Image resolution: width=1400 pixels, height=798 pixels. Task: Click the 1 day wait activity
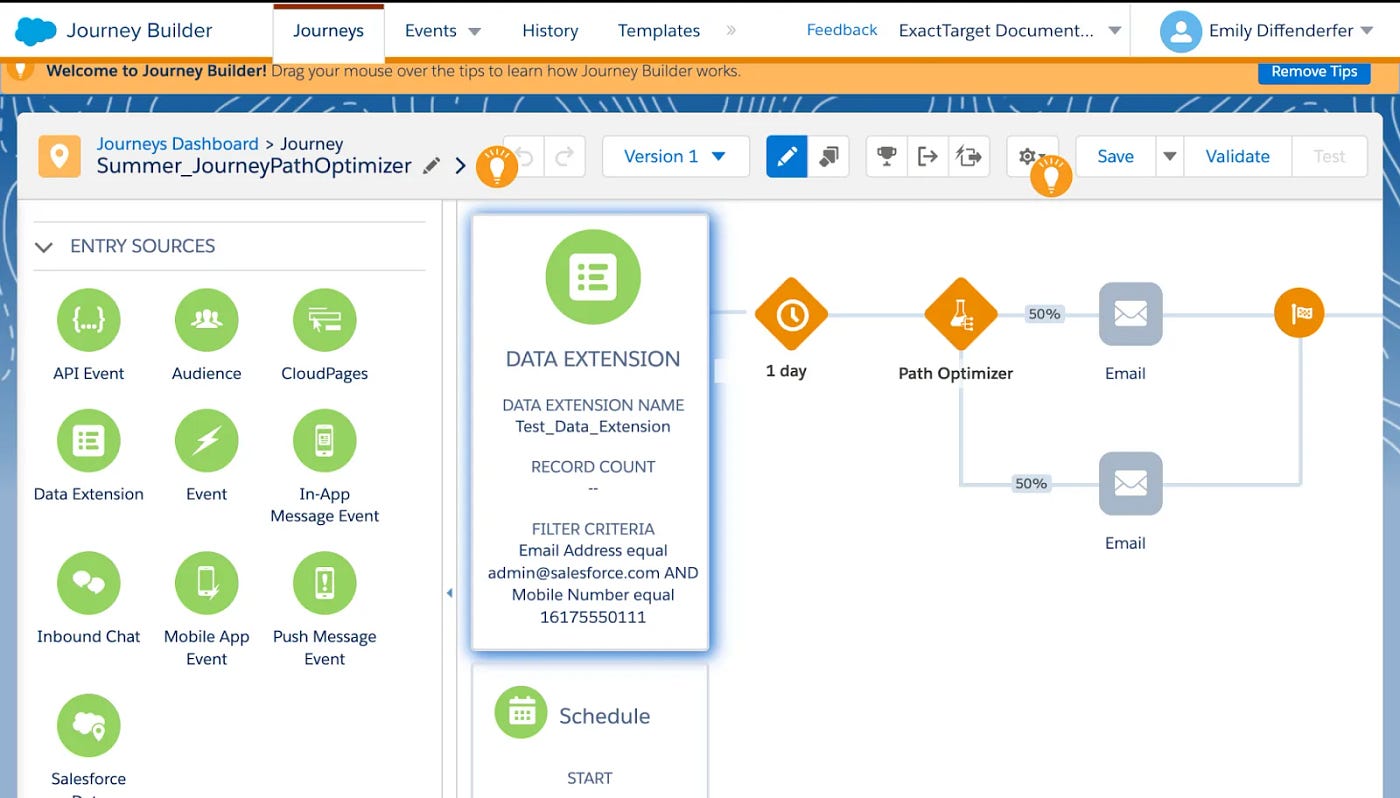[791, 314]
